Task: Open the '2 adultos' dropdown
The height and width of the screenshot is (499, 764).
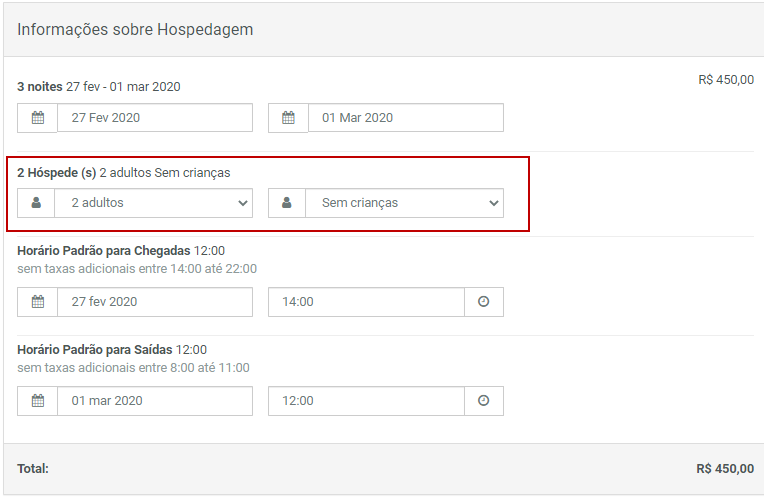Action: coord(154,203)
